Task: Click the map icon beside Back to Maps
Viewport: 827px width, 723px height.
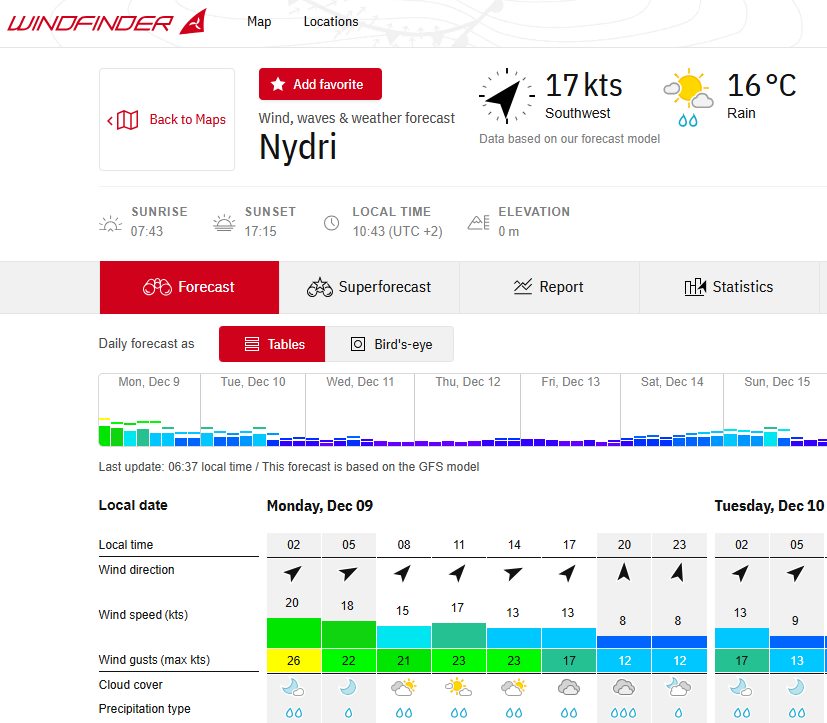Action: 127,120
